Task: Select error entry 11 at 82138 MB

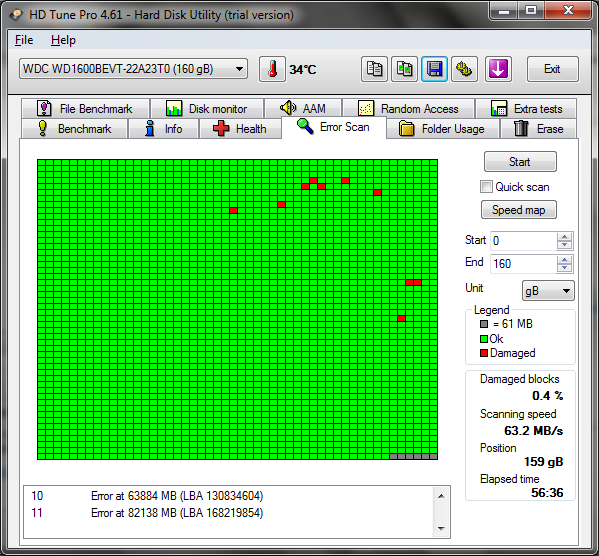Action: [x=147, y=513]
